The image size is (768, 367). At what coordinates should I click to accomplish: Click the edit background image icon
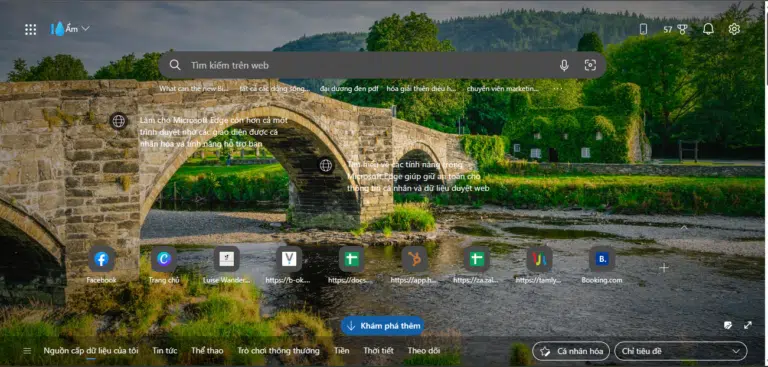coord(728,325)
